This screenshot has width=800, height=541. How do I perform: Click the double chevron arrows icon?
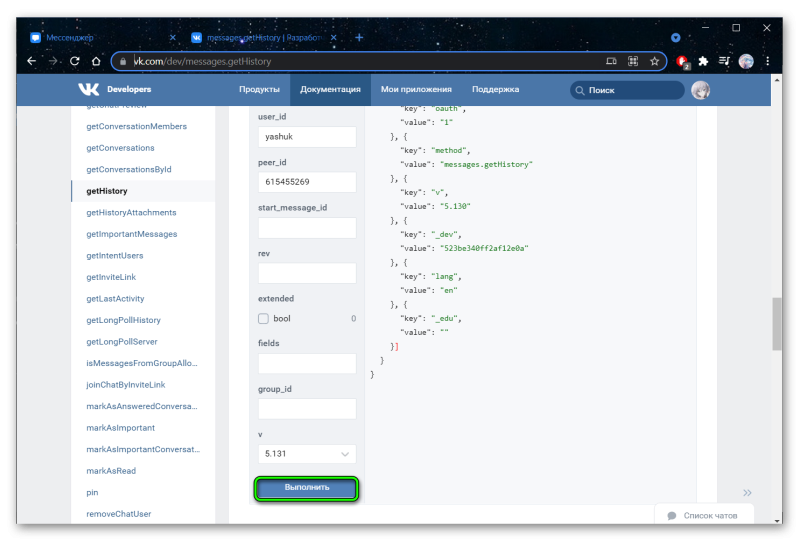point(747,493)
